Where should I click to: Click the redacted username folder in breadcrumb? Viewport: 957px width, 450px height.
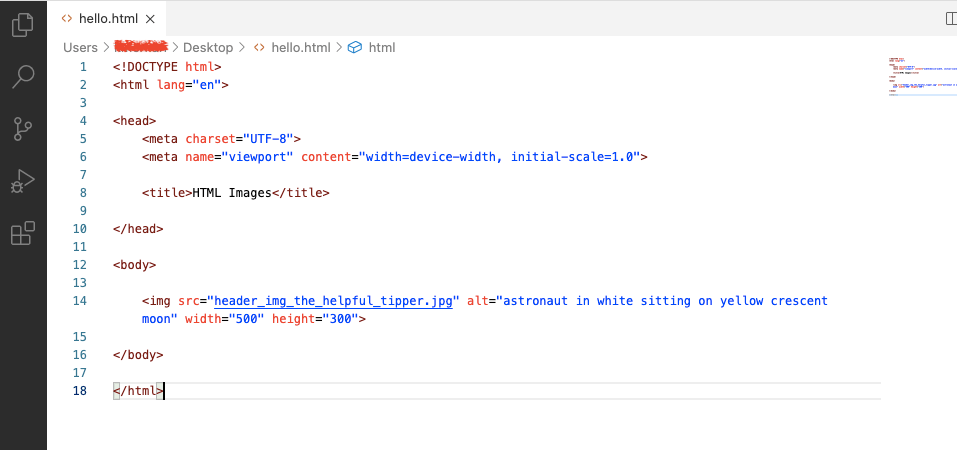pyautogui.click(x=142, y=46)
